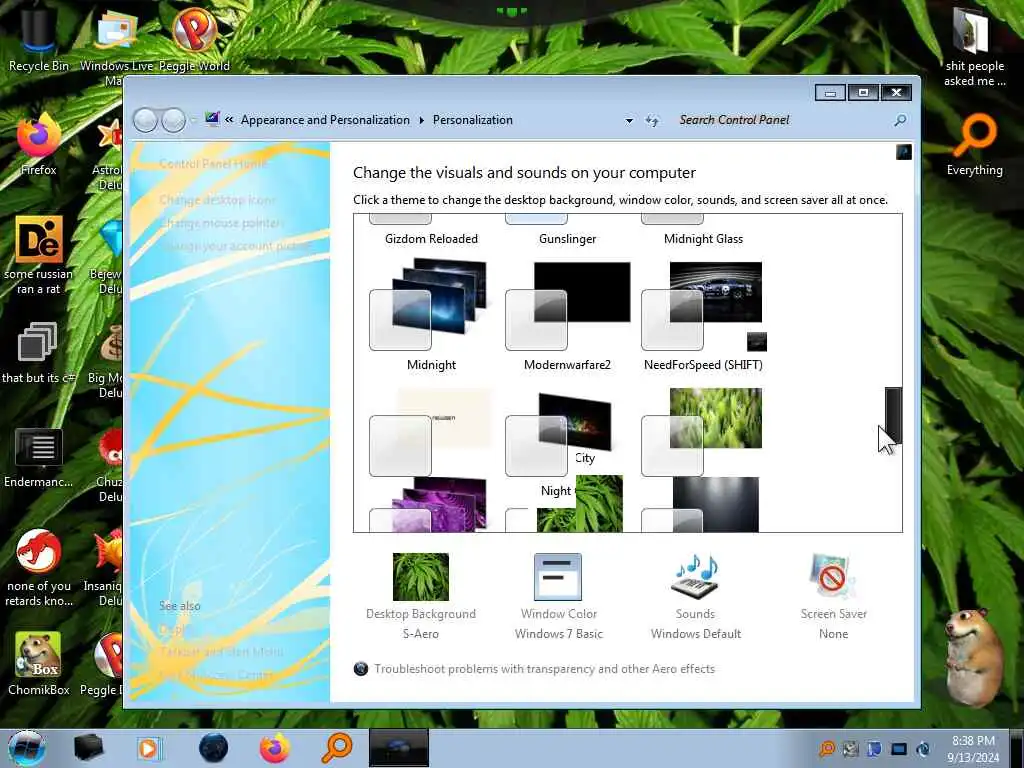Select the Midnight theme
The image size is (1024, 768).
430,315
